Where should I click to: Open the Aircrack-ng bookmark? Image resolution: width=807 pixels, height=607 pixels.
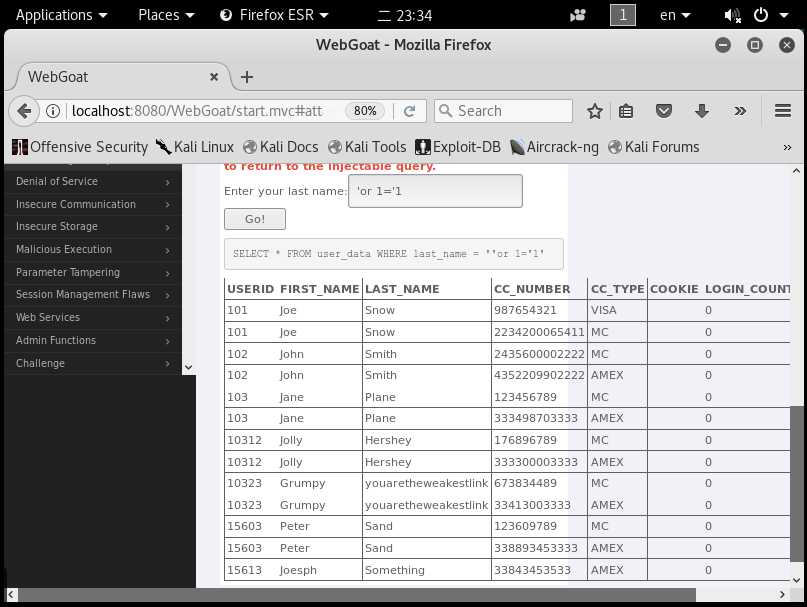[554, 147]
